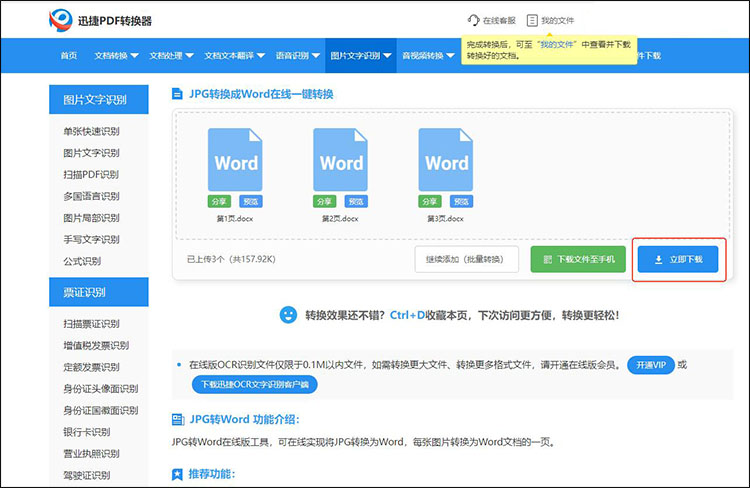
Task: Click the Word file icon for 第3页.docx
Action: [x=446, y=160]
